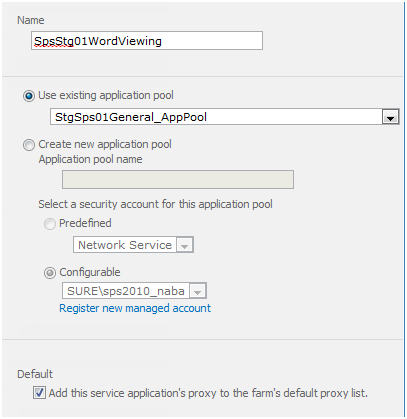Click the 'Configurable' label text
Screen dimensions: 407x419
tap(90, 272)
